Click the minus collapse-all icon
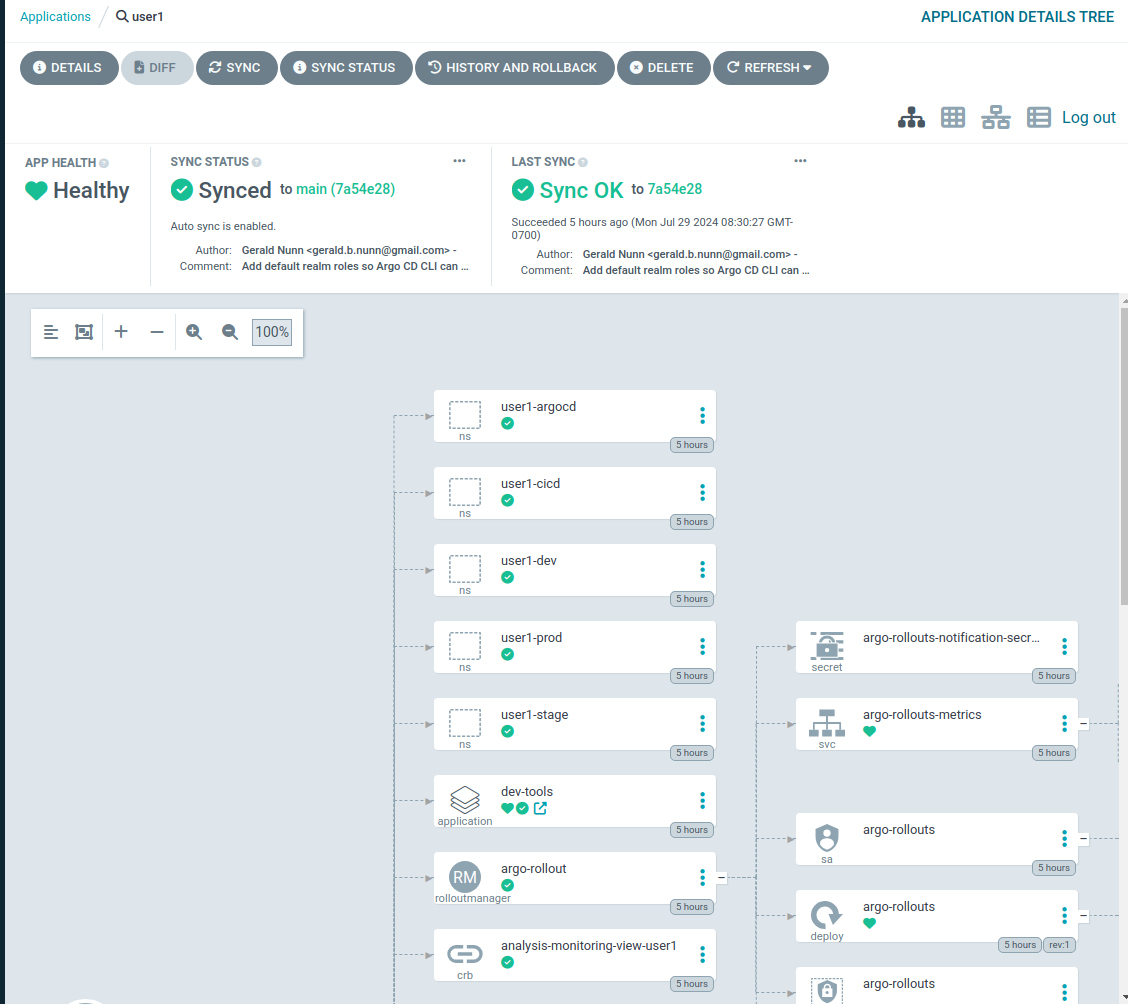Image resolution: width=1128 pixels, height=1004 pixels. (157, 332)
